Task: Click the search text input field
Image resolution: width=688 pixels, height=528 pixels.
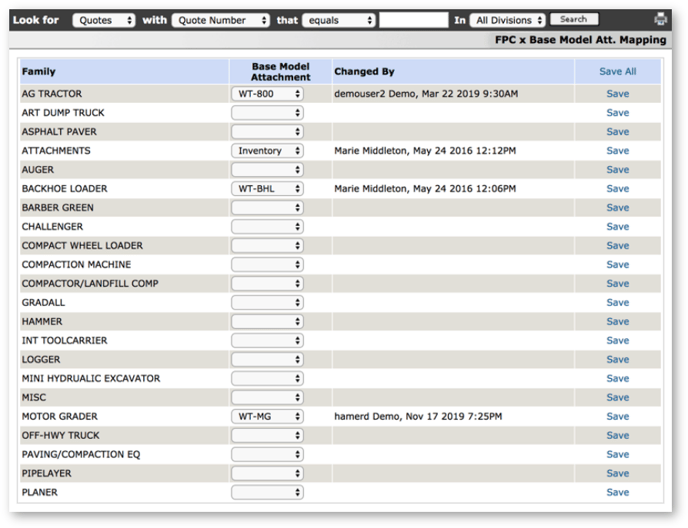Action: [x=414, y=20]
